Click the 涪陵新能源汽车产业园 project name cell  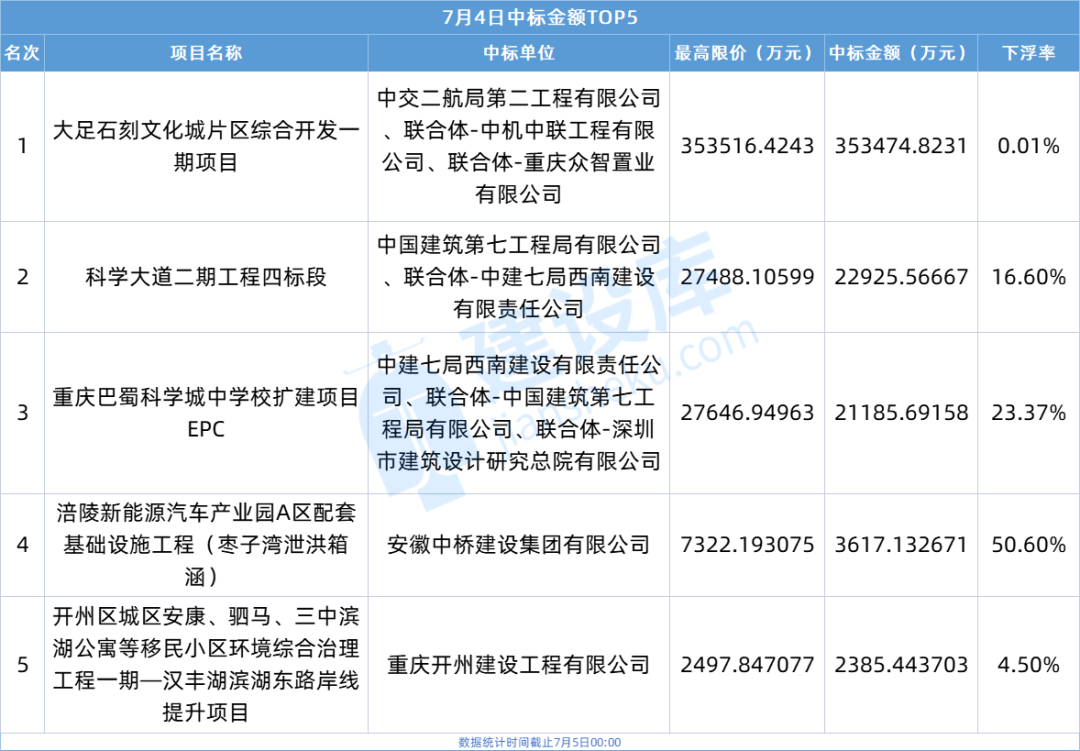[206, 545]
